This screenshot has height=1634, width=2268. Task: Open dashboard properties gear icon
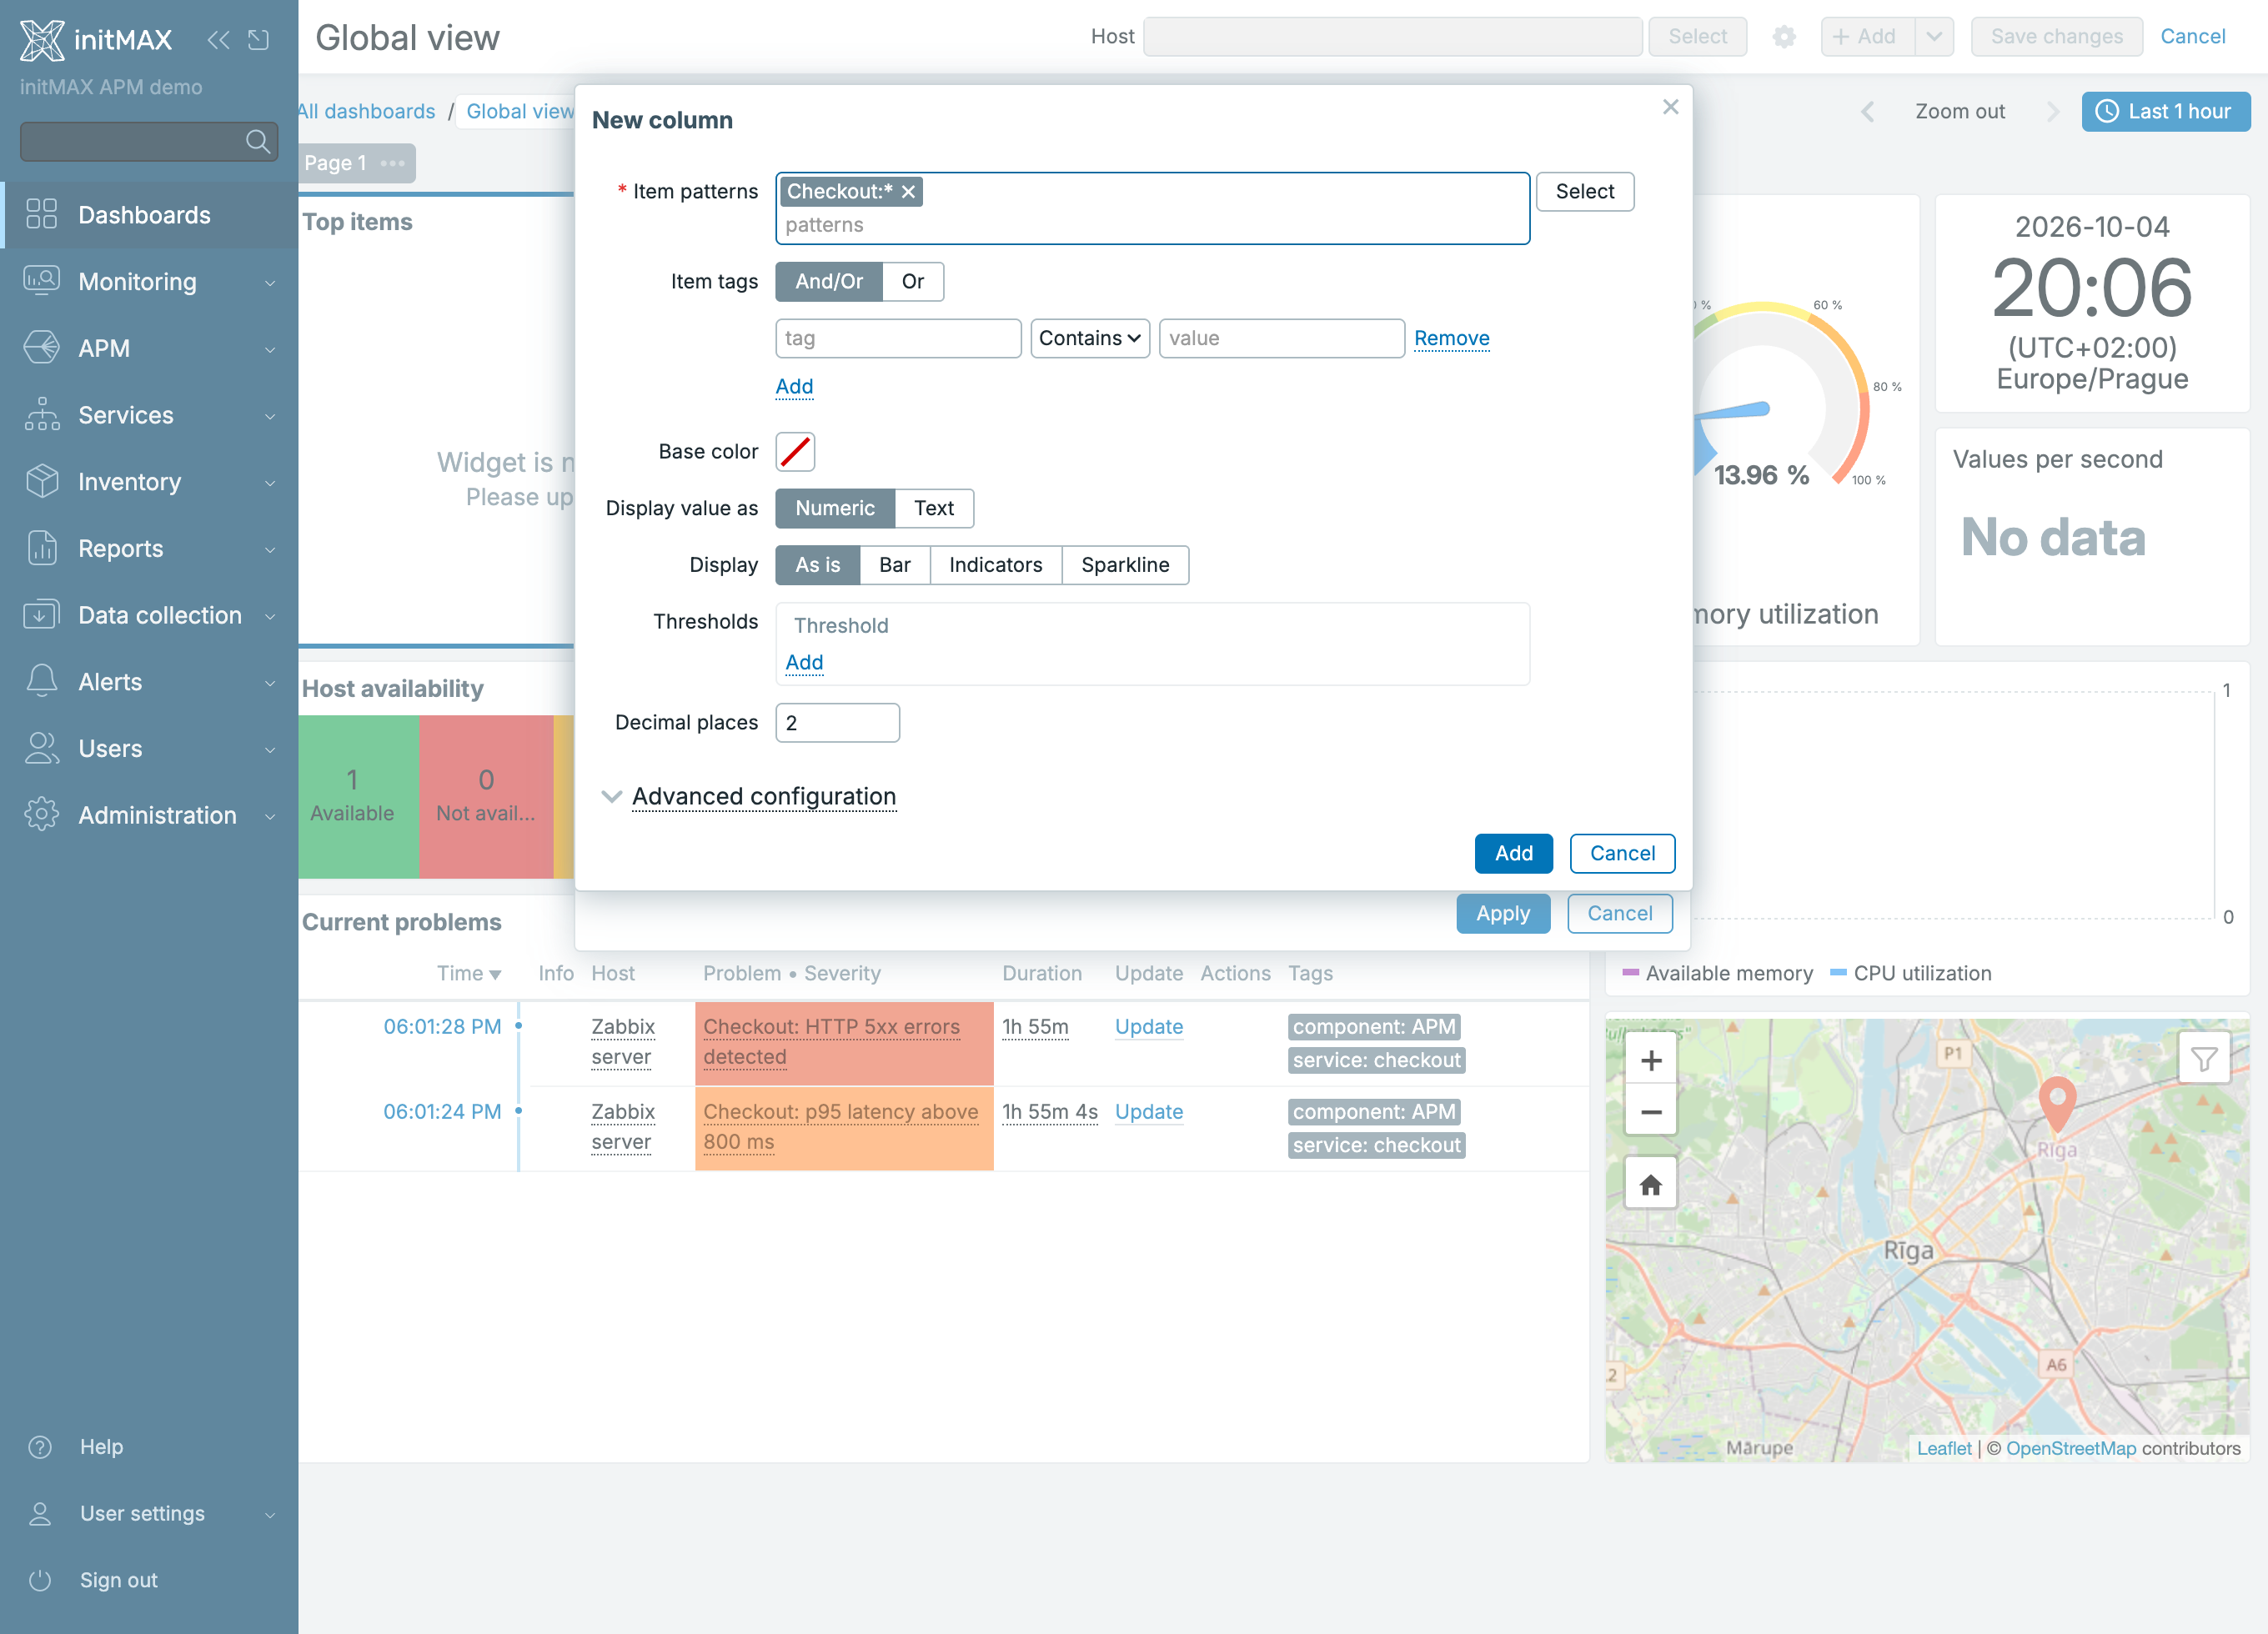coord(1784,37)
